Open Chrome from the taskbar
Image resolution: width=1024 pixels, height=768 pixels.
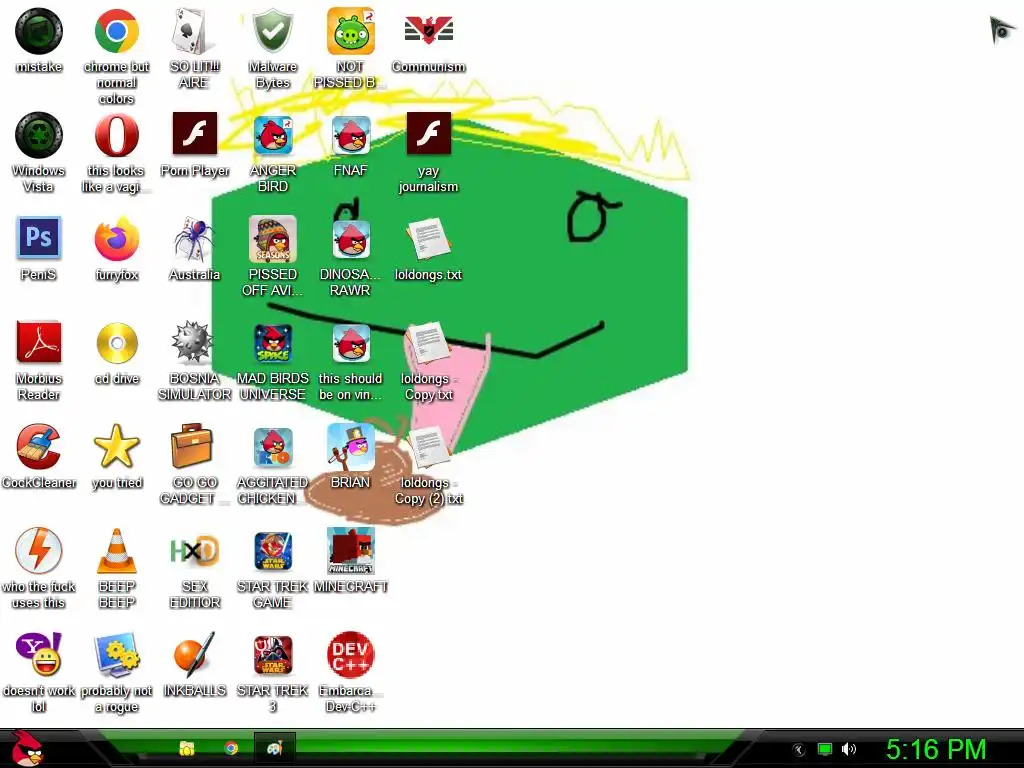(231, 748)
